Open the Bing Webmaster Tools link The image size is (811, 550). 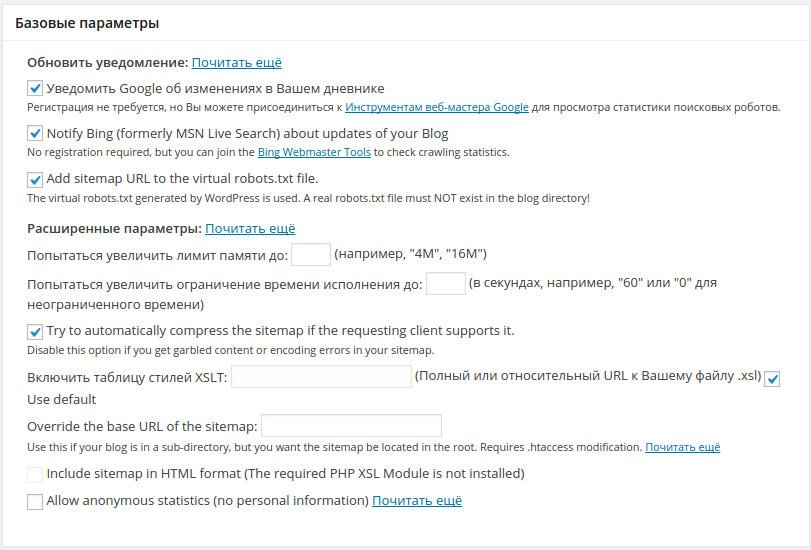click(314, 152)
